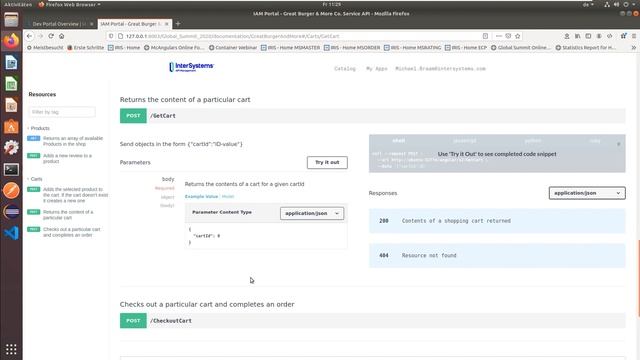Open the Firefox hamburger menu
The image size is (640, 360).
(x=634, y=36)
